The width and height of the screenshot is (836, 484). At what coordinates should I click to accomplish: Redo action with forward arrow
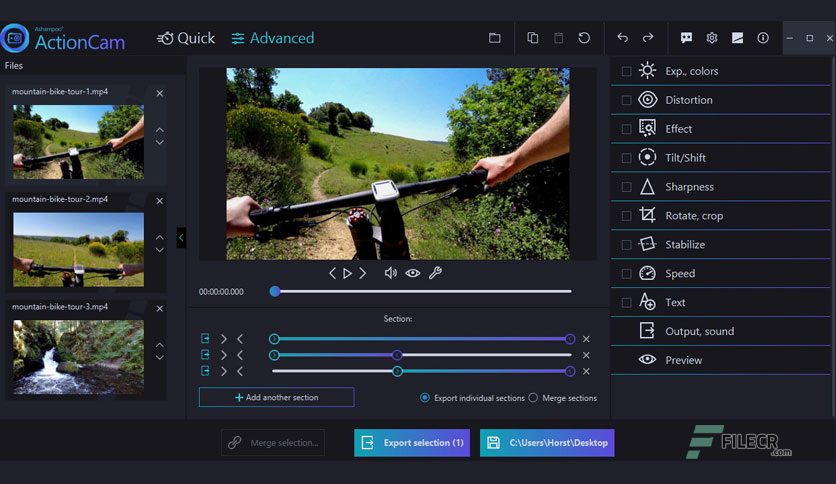[648, 38]
